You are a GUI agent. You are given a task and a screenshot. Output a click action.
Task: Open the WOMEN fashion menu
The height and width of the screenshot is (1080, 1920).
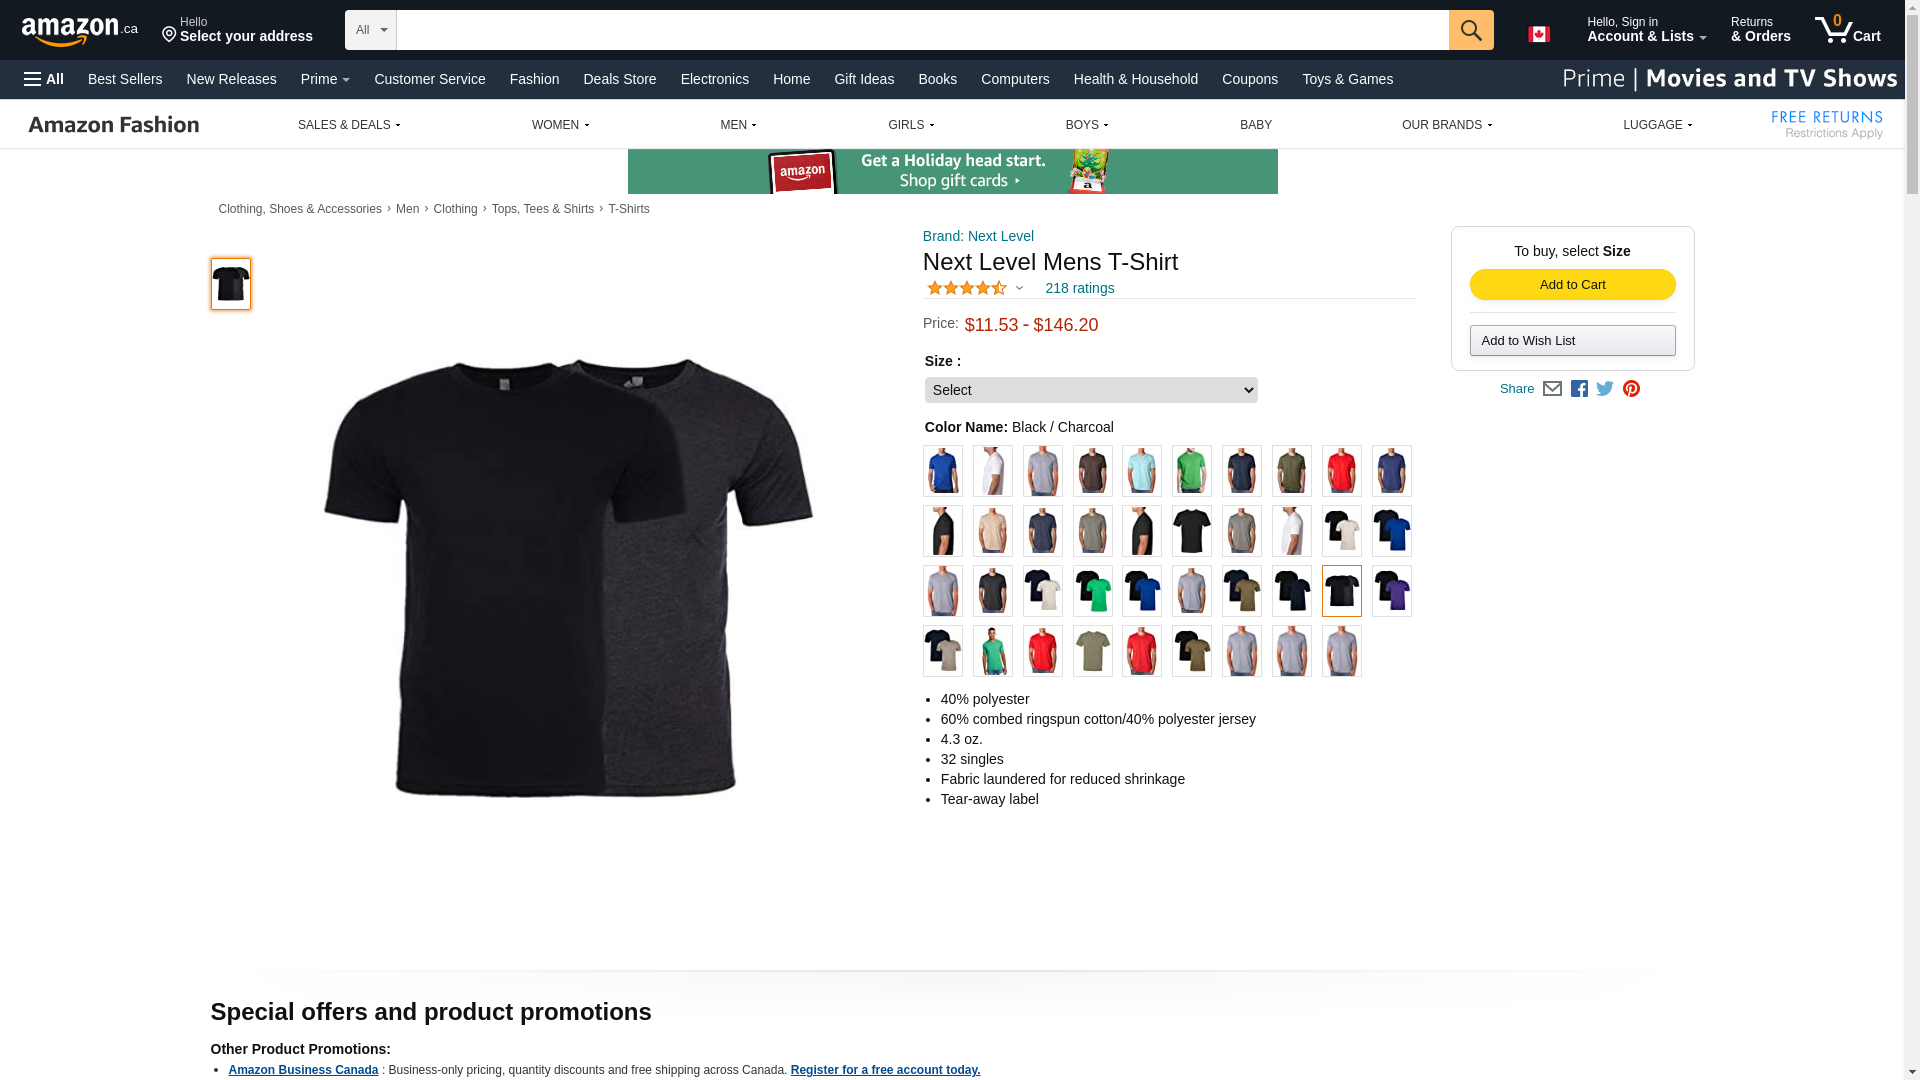pos(560,125)
